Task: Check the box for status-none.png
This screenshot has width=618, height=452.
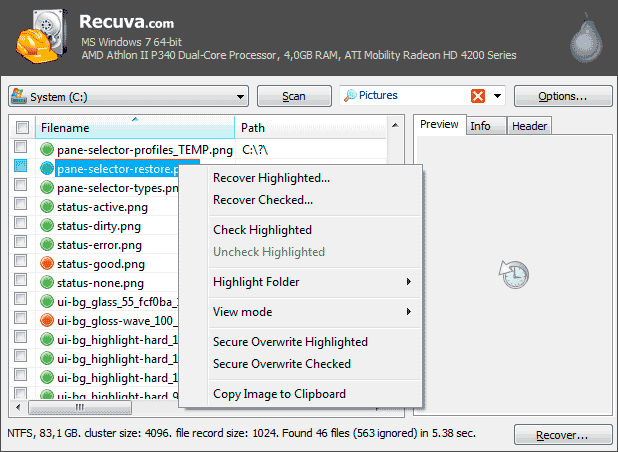Action: click(20, 280)
